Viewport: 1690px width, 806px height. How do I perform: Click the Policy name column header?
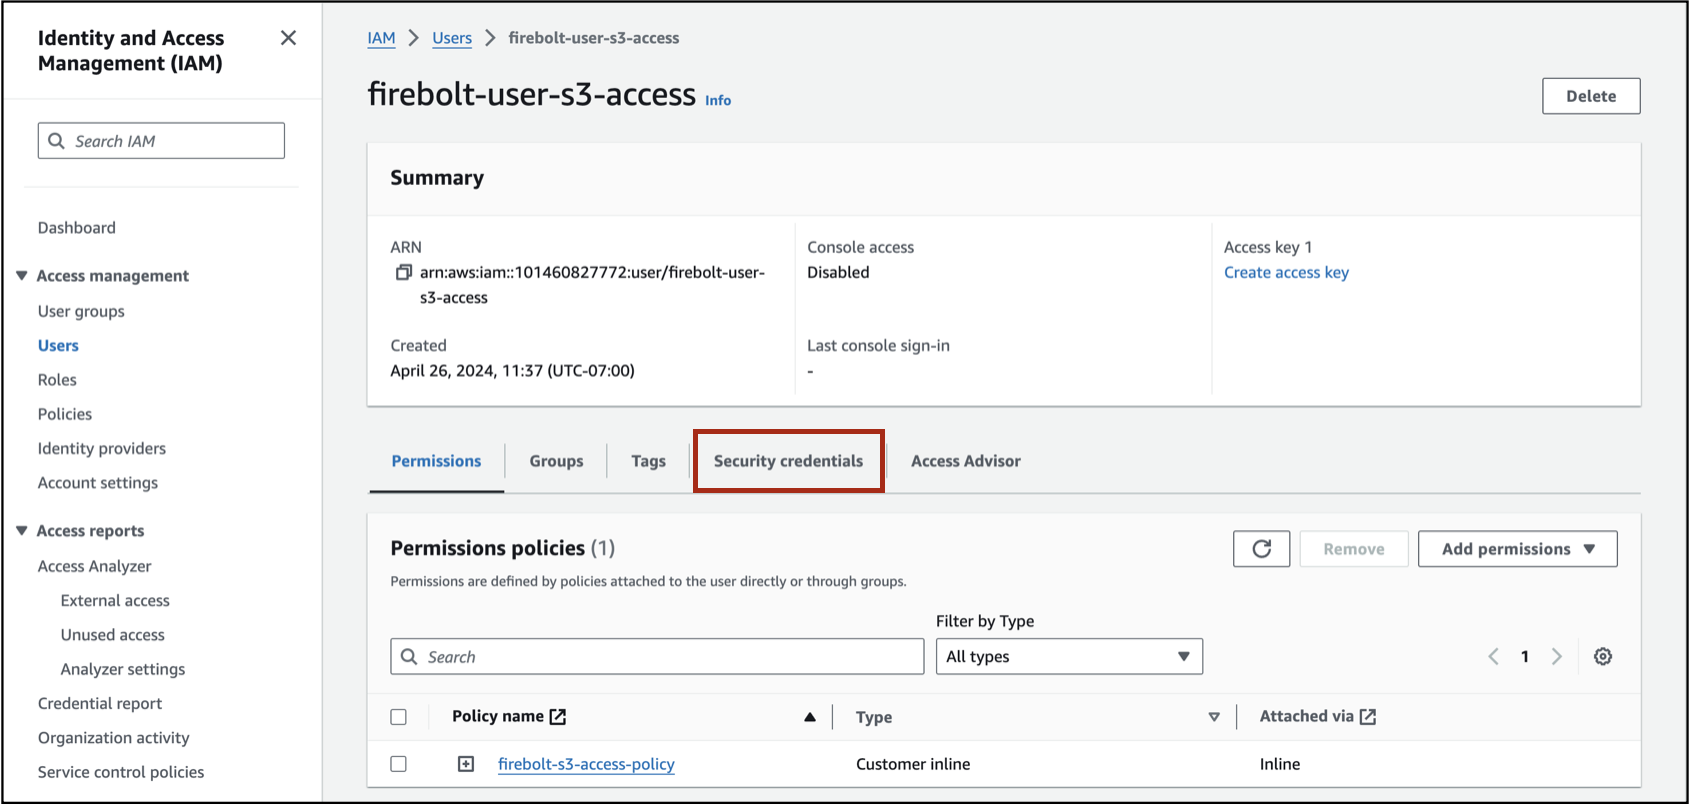click(498, 717)
